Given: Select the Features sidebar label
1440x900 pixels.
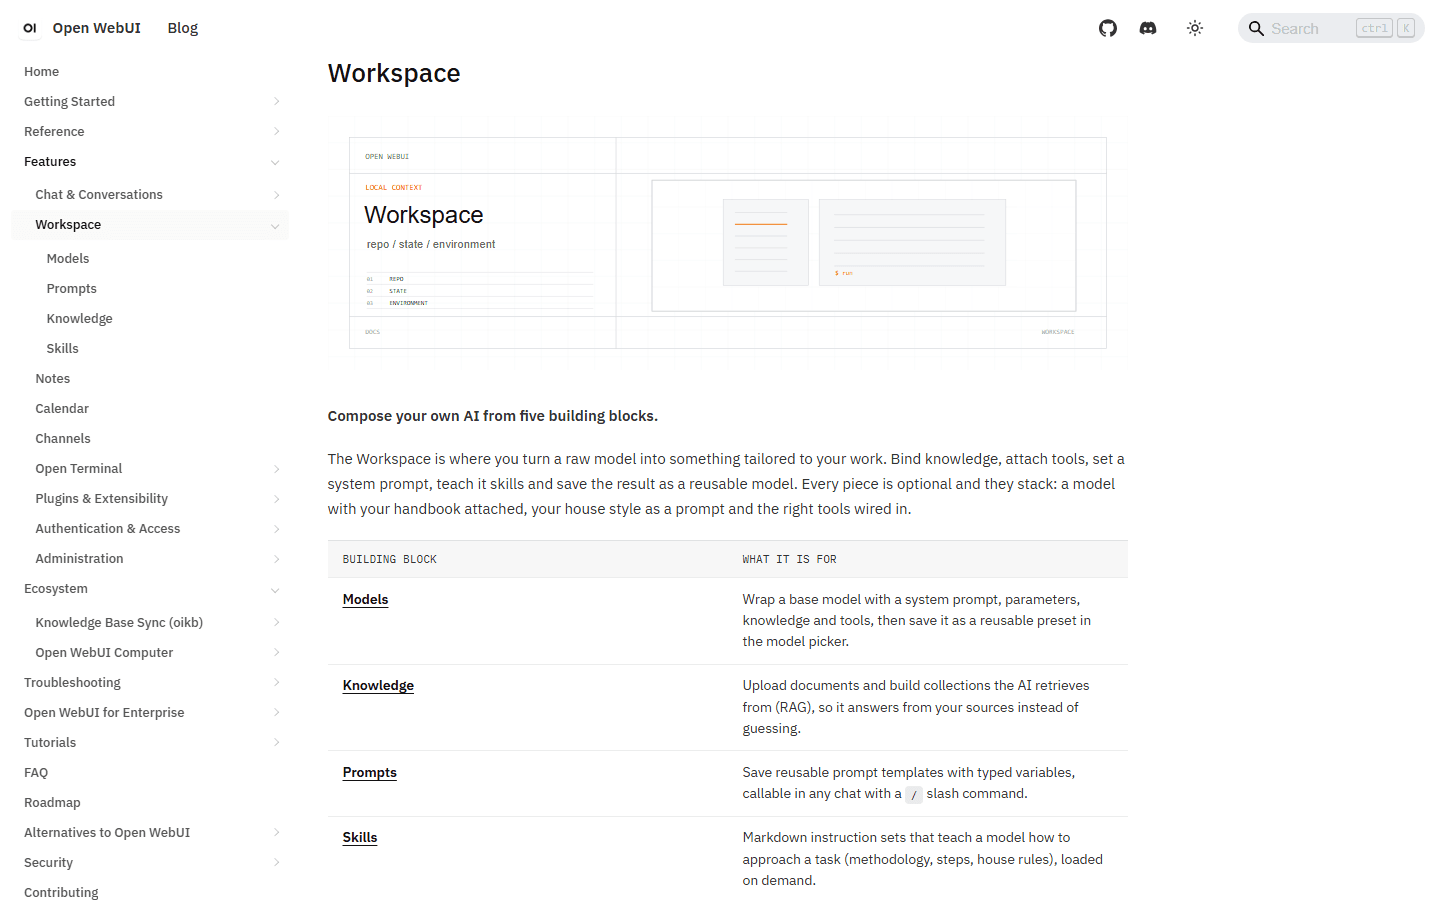Looking at the screenshot, I should tap(50, 161).
